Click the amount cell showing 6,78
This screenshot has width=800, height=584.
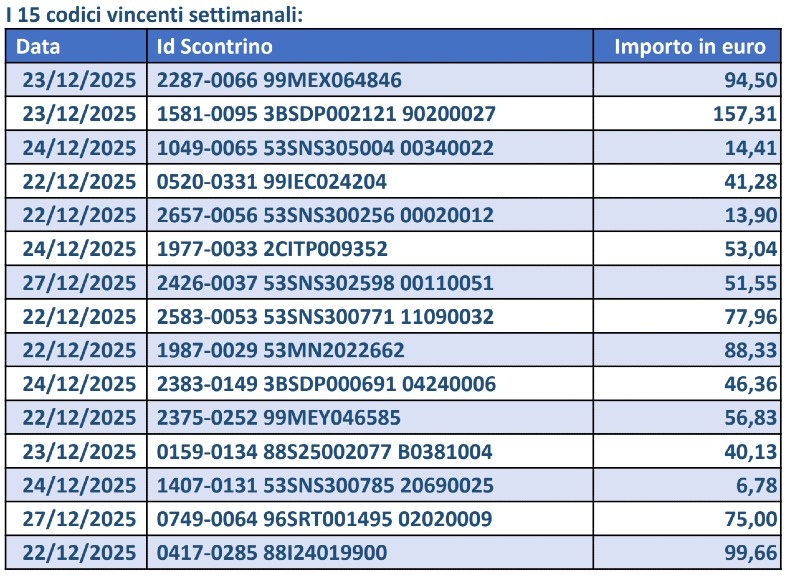(757, 485)
